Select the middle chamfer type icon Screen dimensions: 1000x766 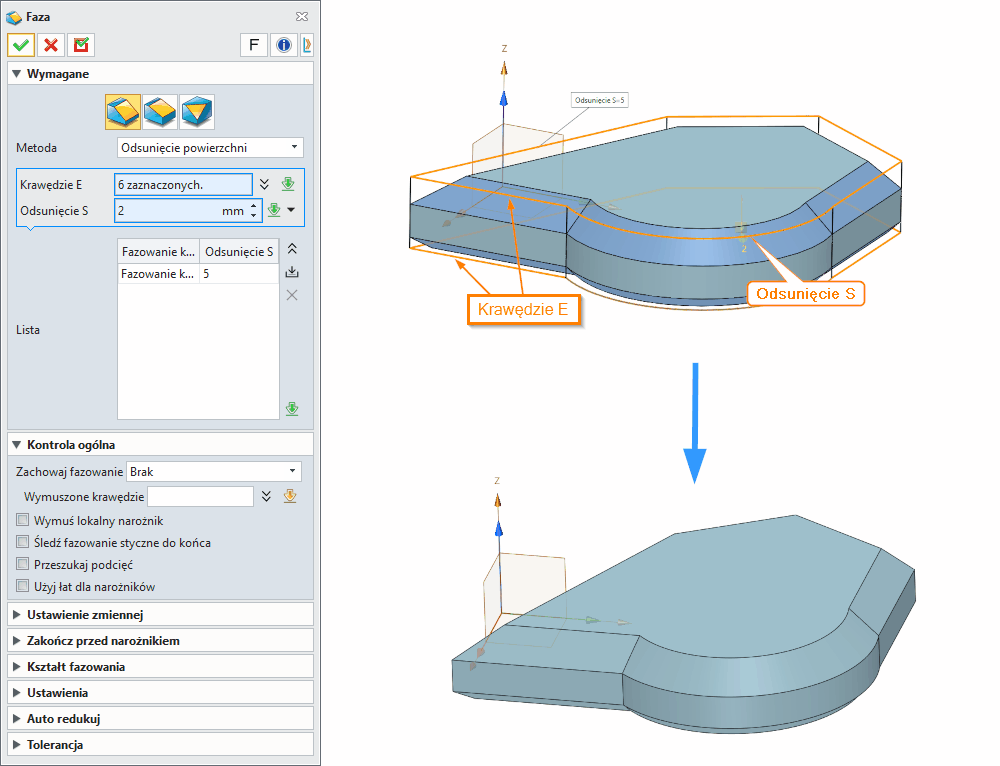point(160,111)
